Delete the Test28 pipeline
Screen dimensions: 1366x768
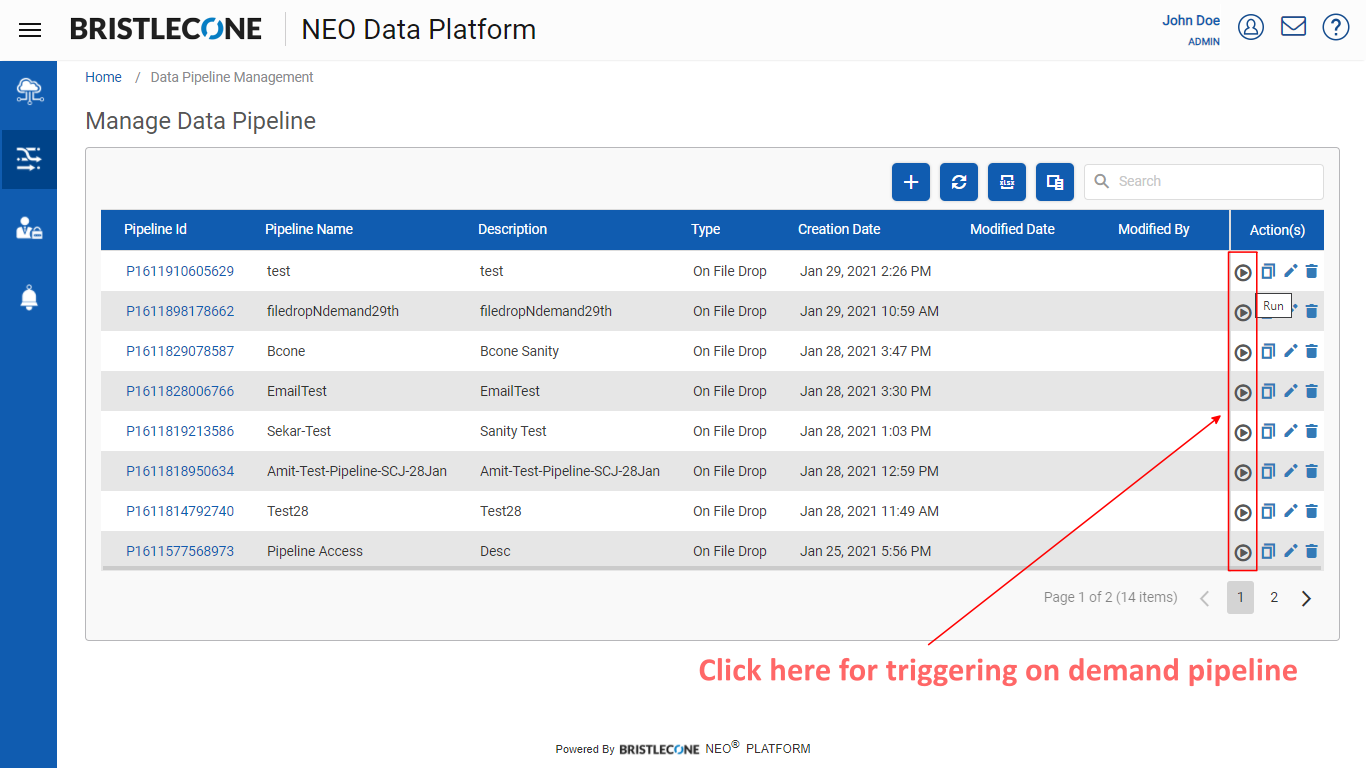tap(1312, 511)
